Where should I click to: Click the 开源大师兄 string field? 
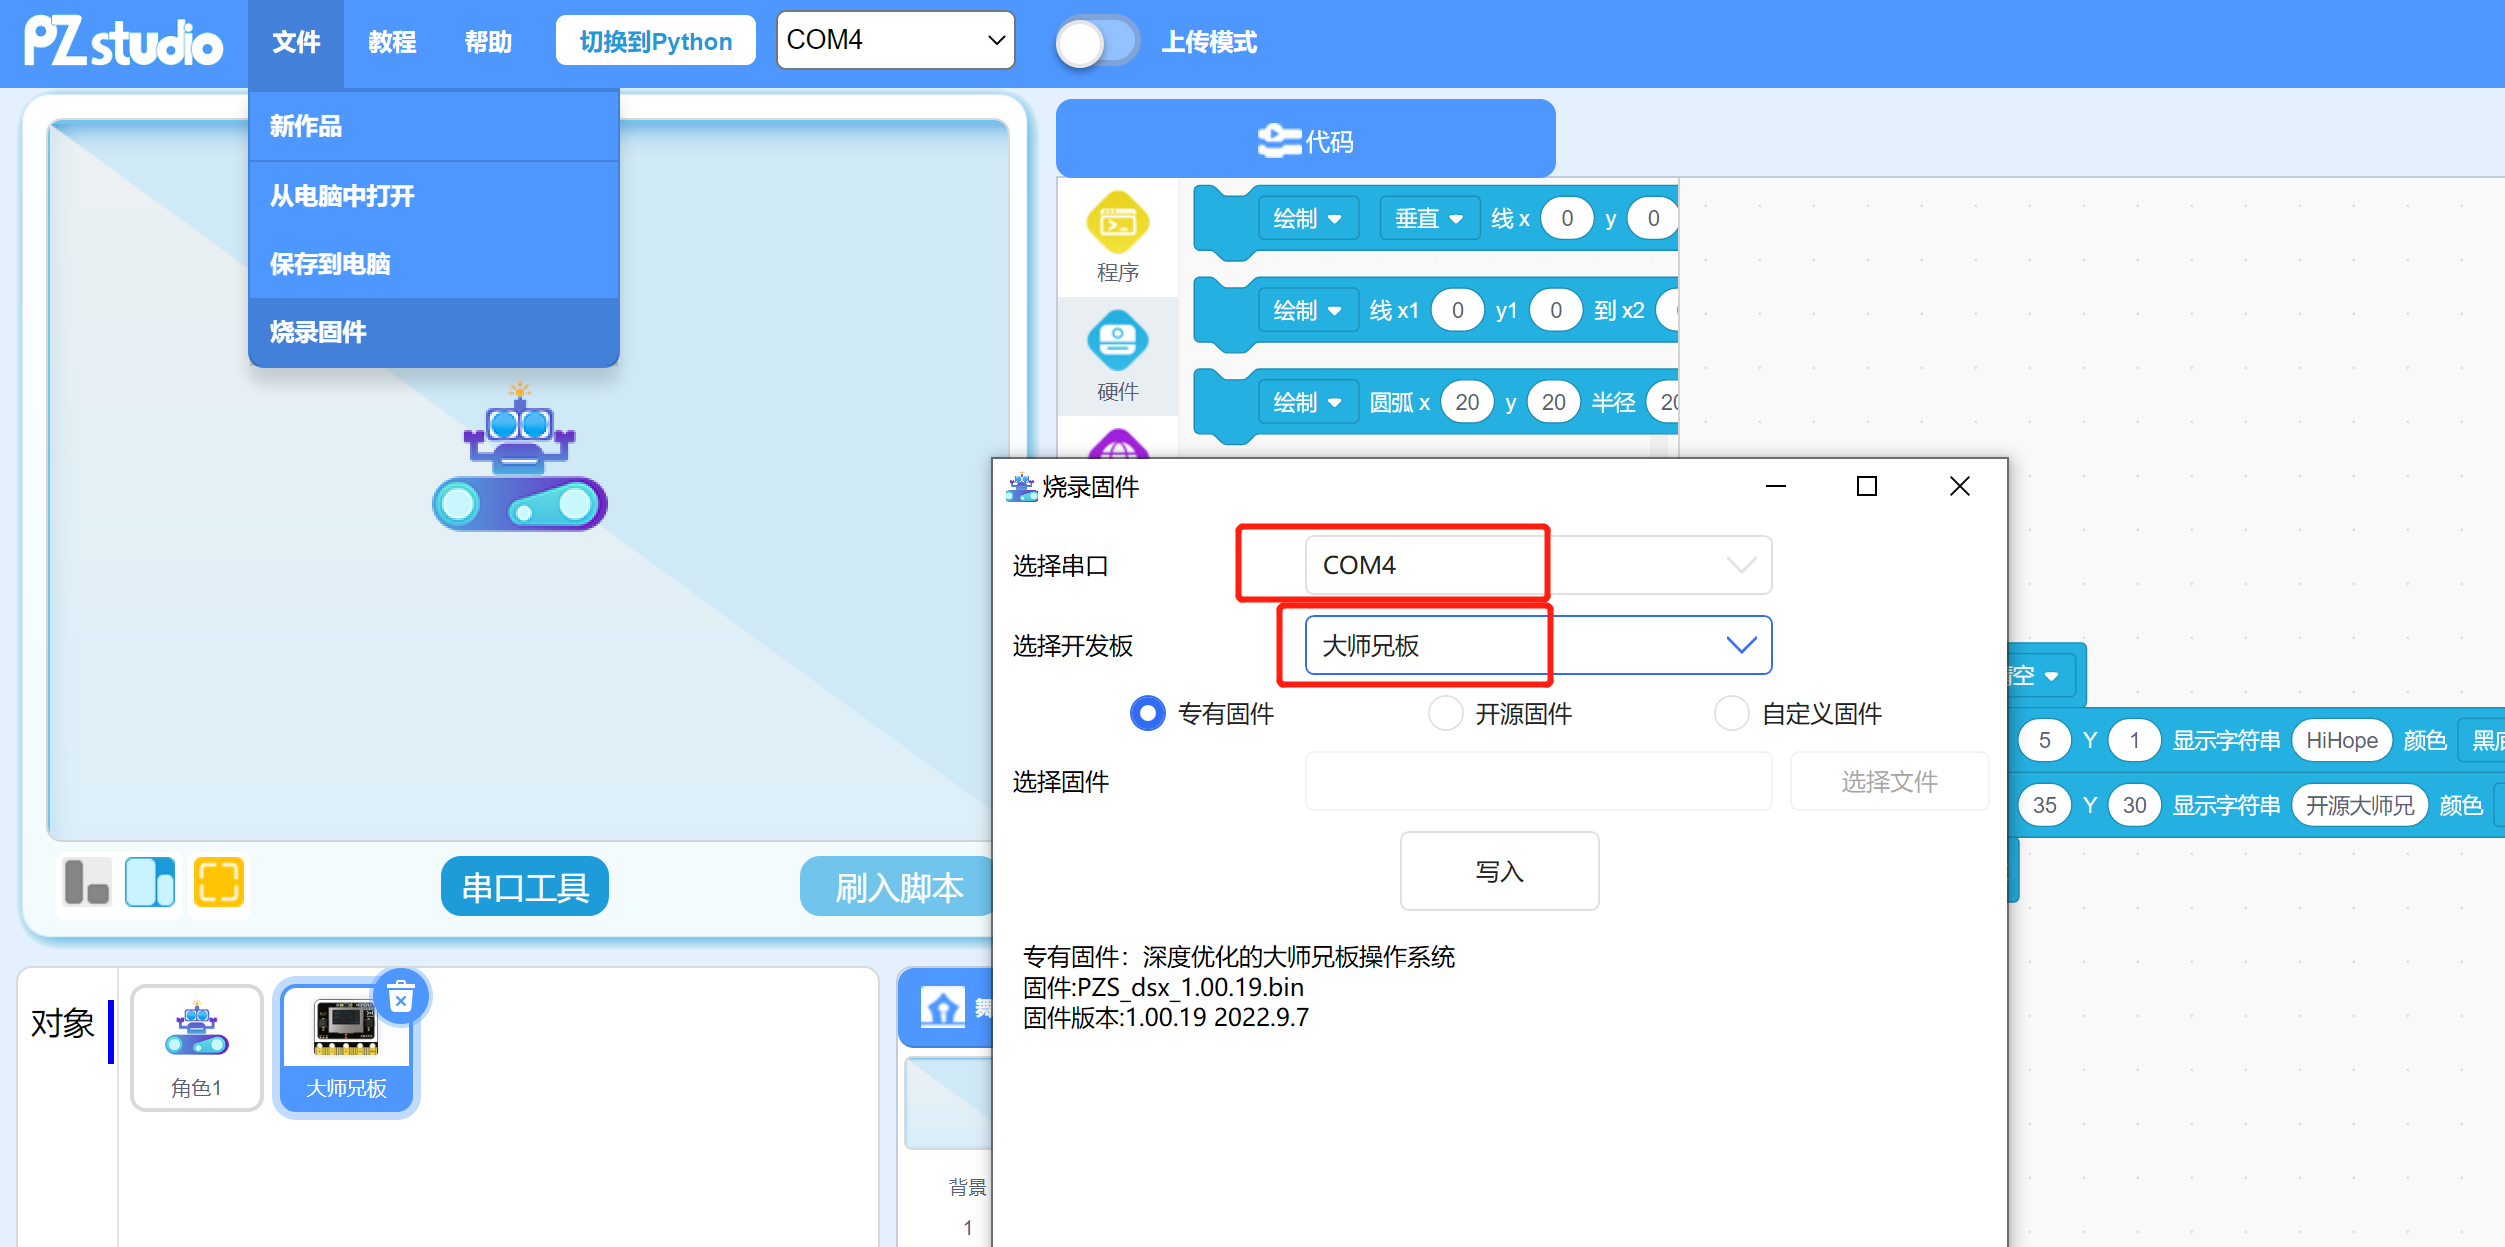[2359, 806]
